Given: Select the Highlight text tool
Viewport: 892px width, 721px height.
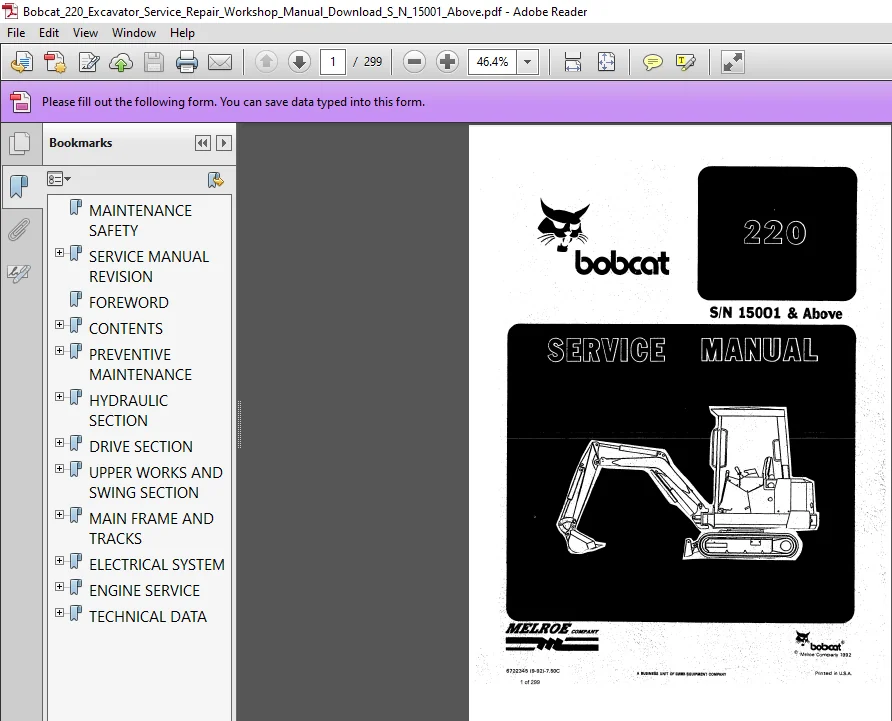Looking at the screenshot, I should (685, 61).
